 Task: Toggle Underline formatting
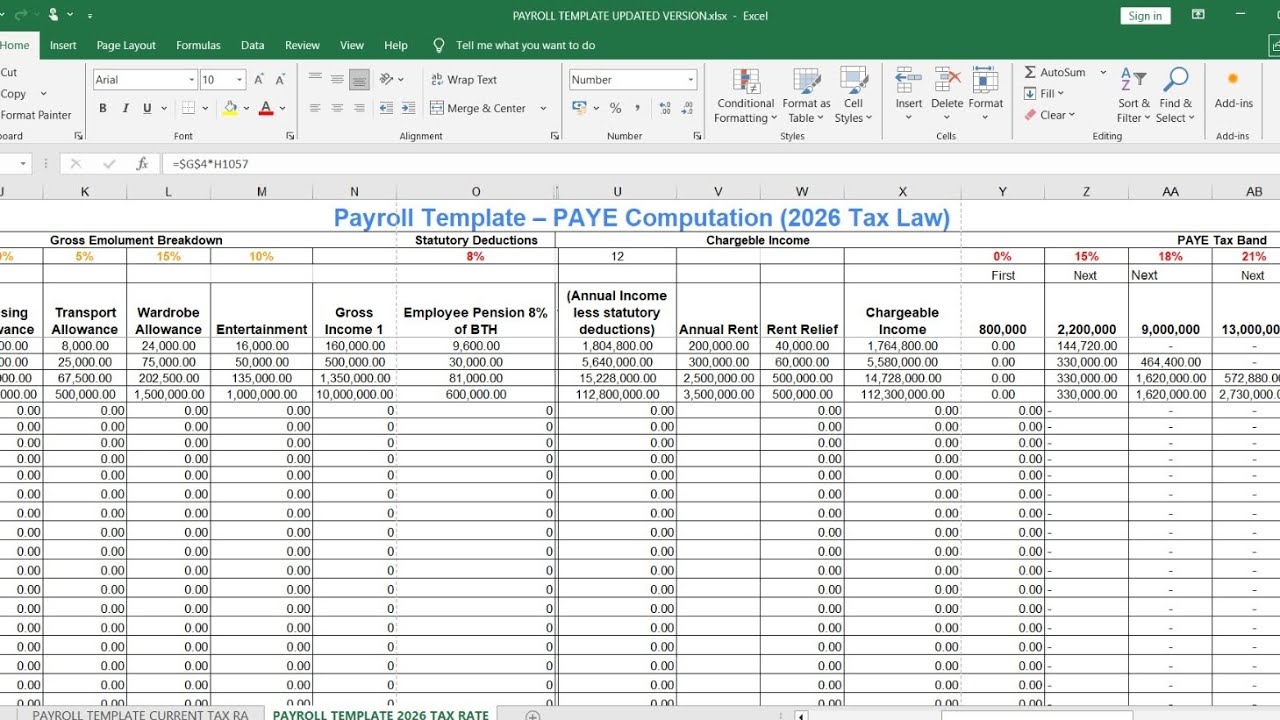tap(147, 108)
